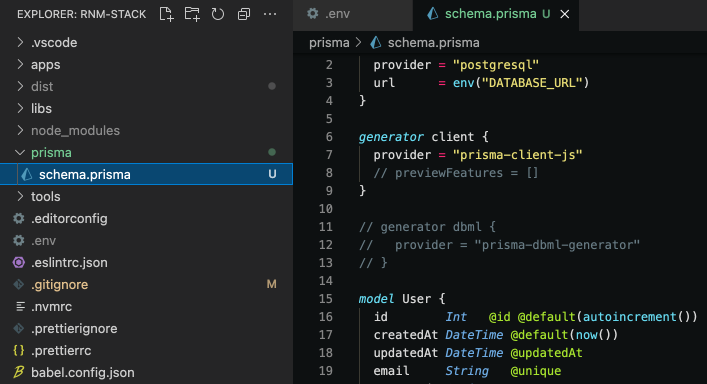Click the braces icon beside .prettierrc

tap(18, 350)
